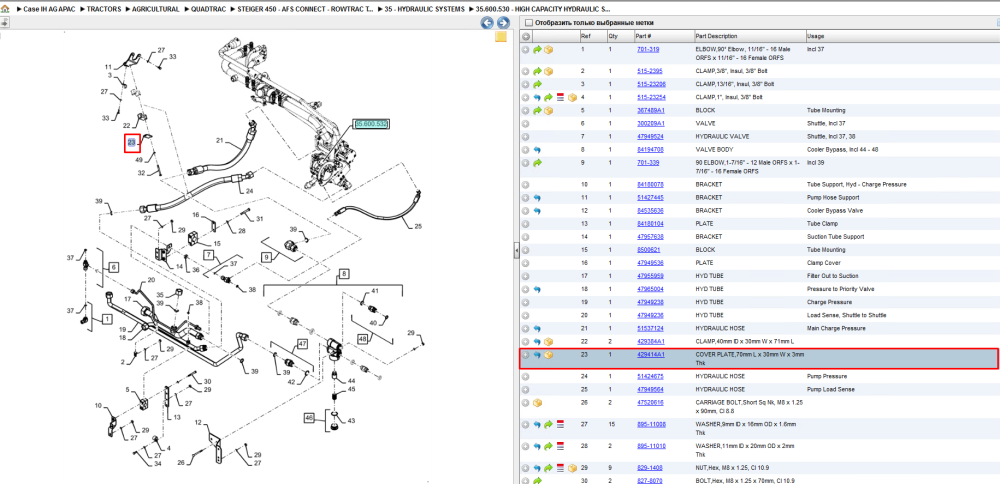Navigate to Case IH AG APAC breadcrumb

48,10
